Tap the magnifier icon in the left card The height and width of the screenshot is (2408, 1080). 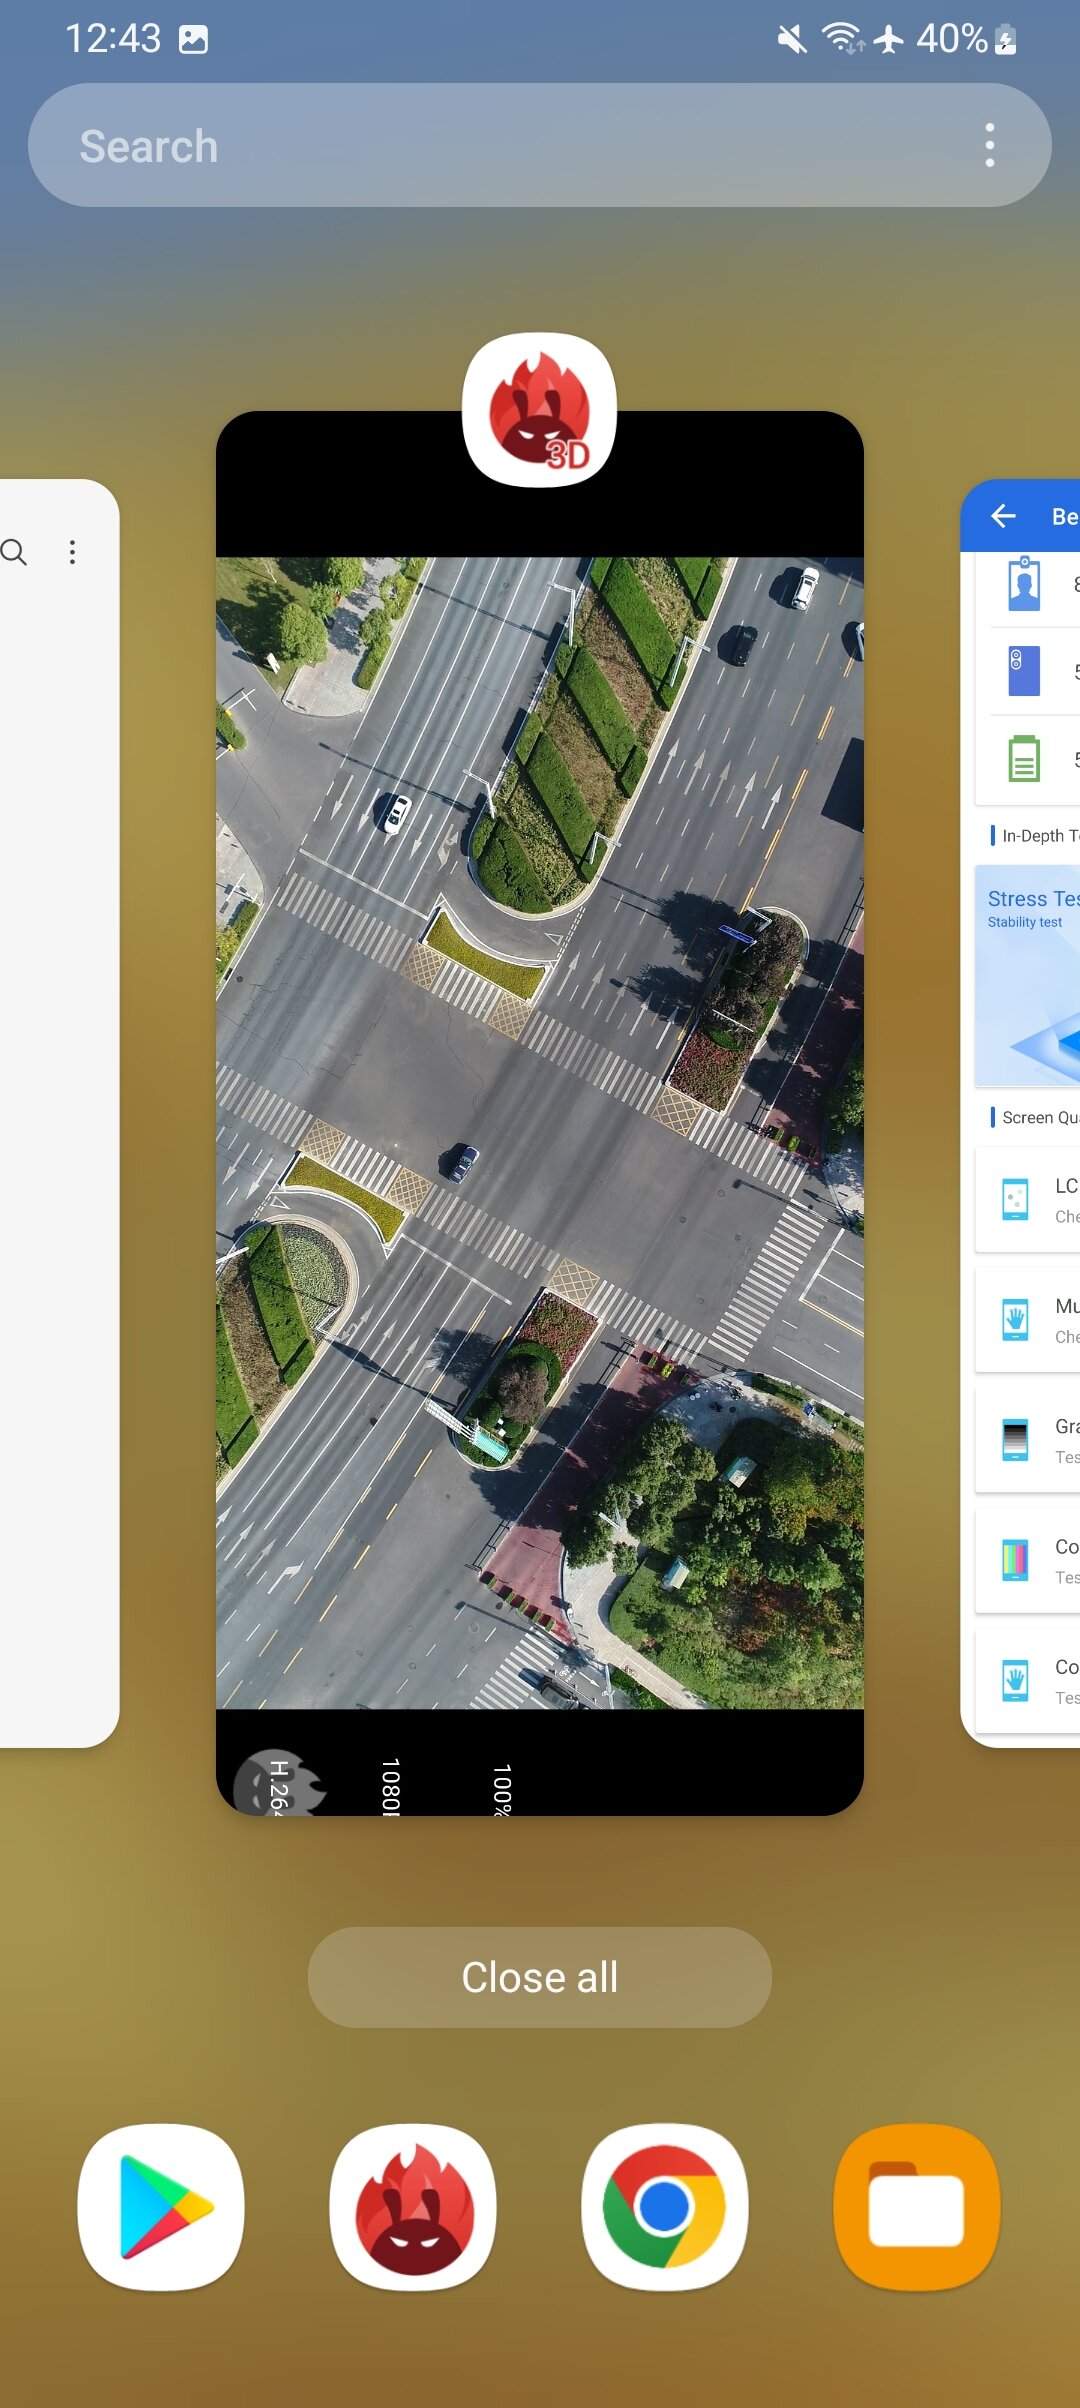pos(14,552)
